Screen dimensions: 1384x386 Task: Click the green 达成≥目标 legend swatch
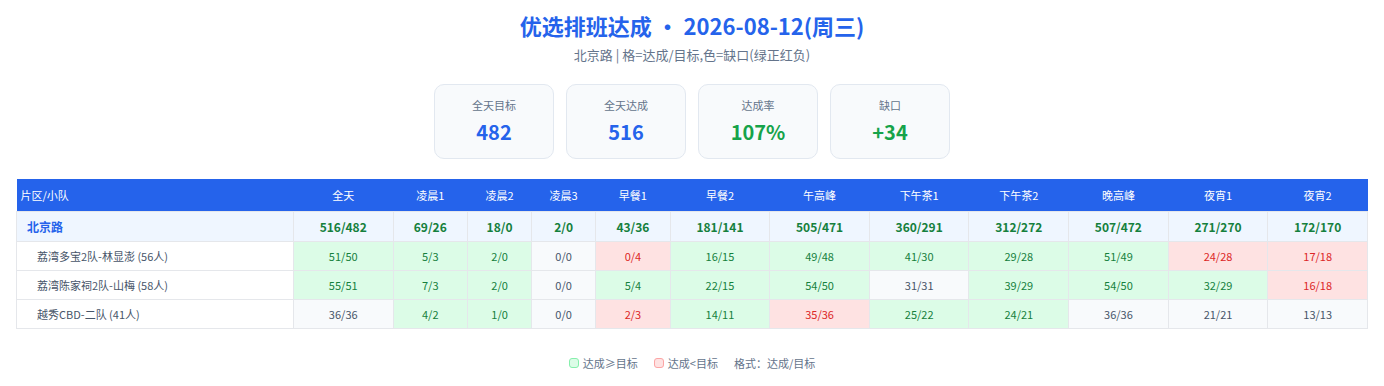(x=574, y=364)
